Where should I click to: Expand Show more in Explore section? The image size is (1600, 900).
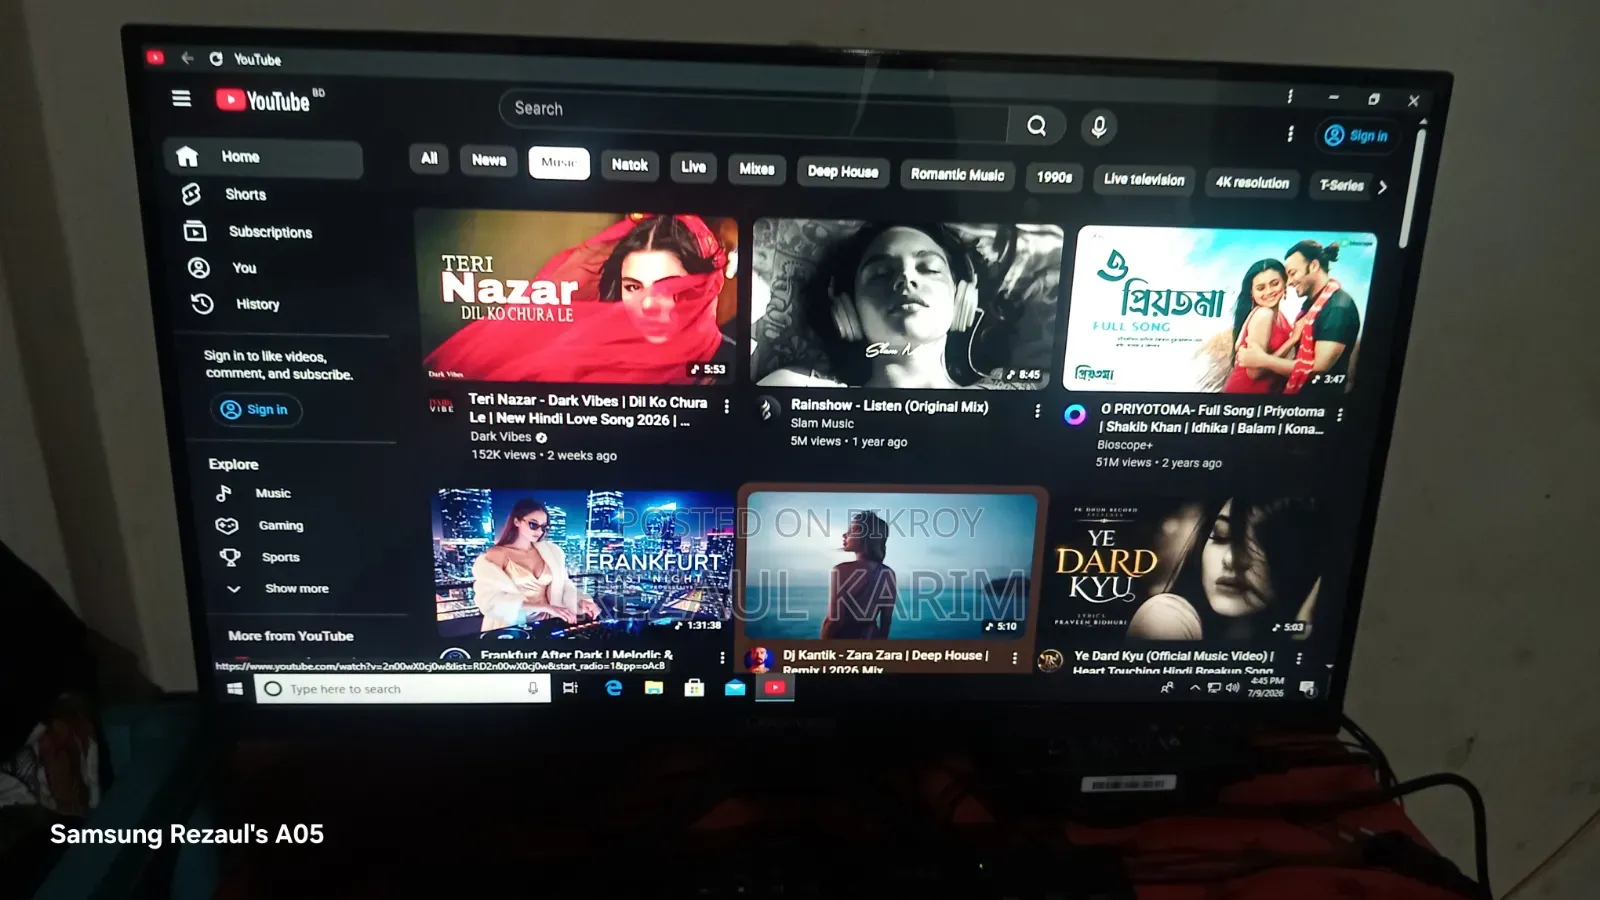point(296,589)
